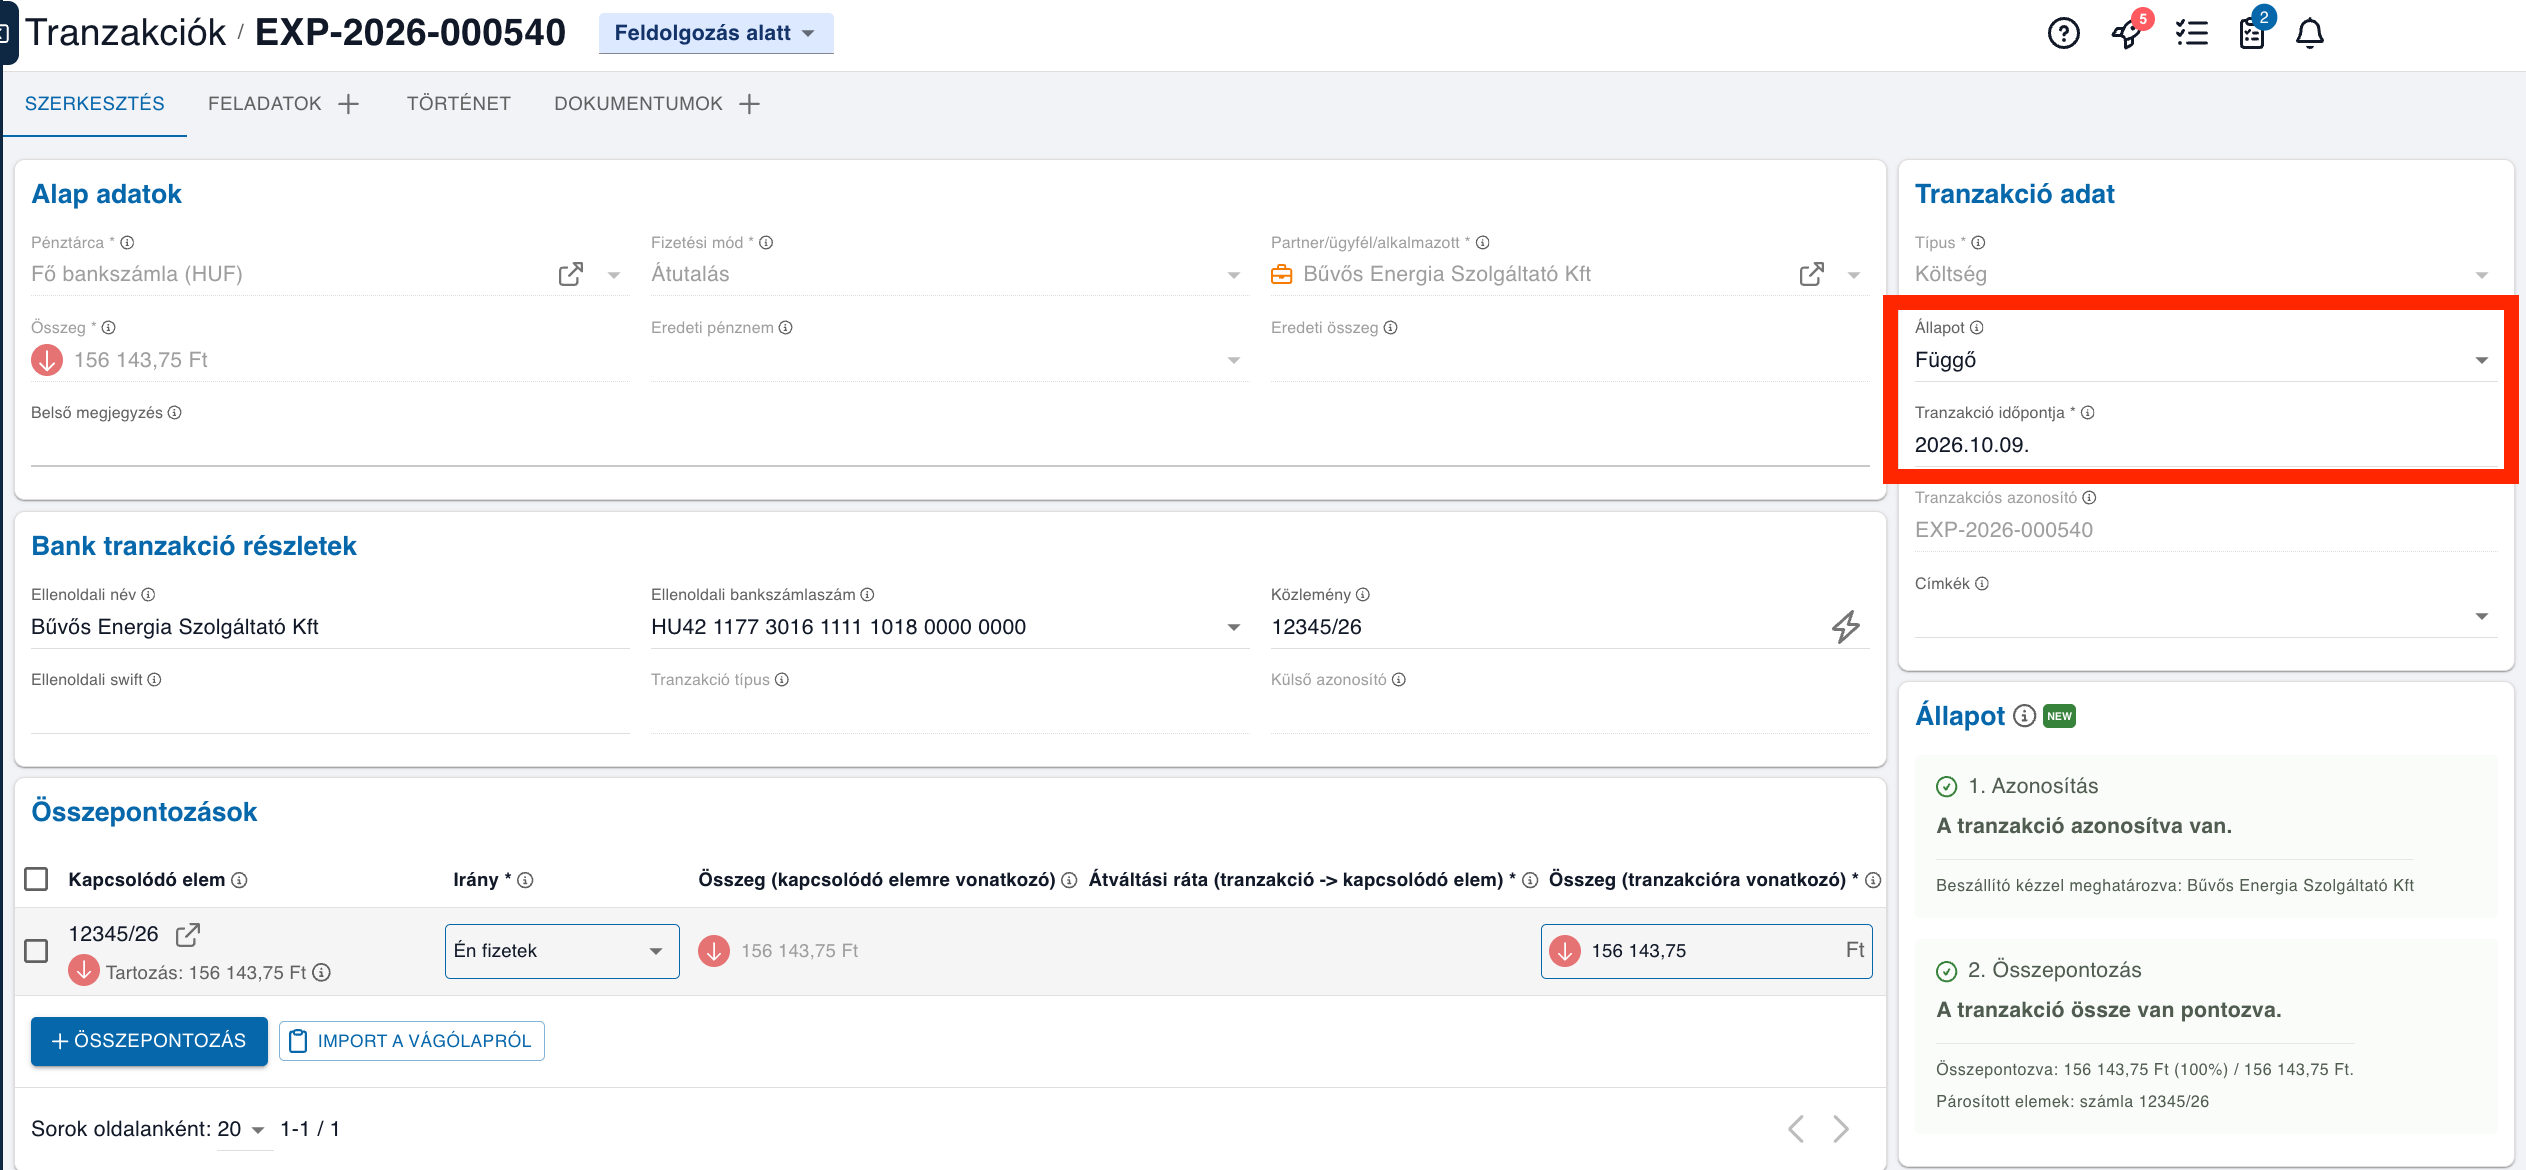Switch to TÖRTÉNET tab
Viewport: 2526px width, 1170px height.
click(x=459, y=104)
